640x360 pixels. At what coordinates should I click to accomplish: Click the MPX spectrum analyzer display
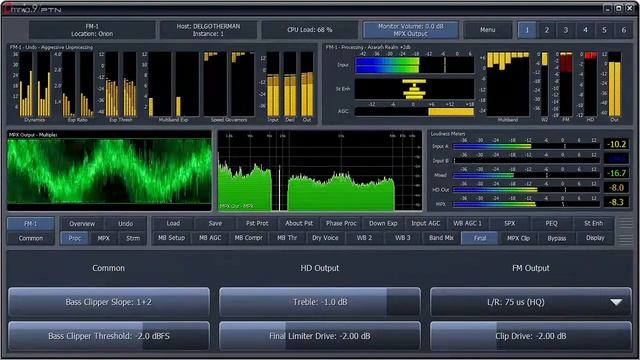click(x=320, y=170)
